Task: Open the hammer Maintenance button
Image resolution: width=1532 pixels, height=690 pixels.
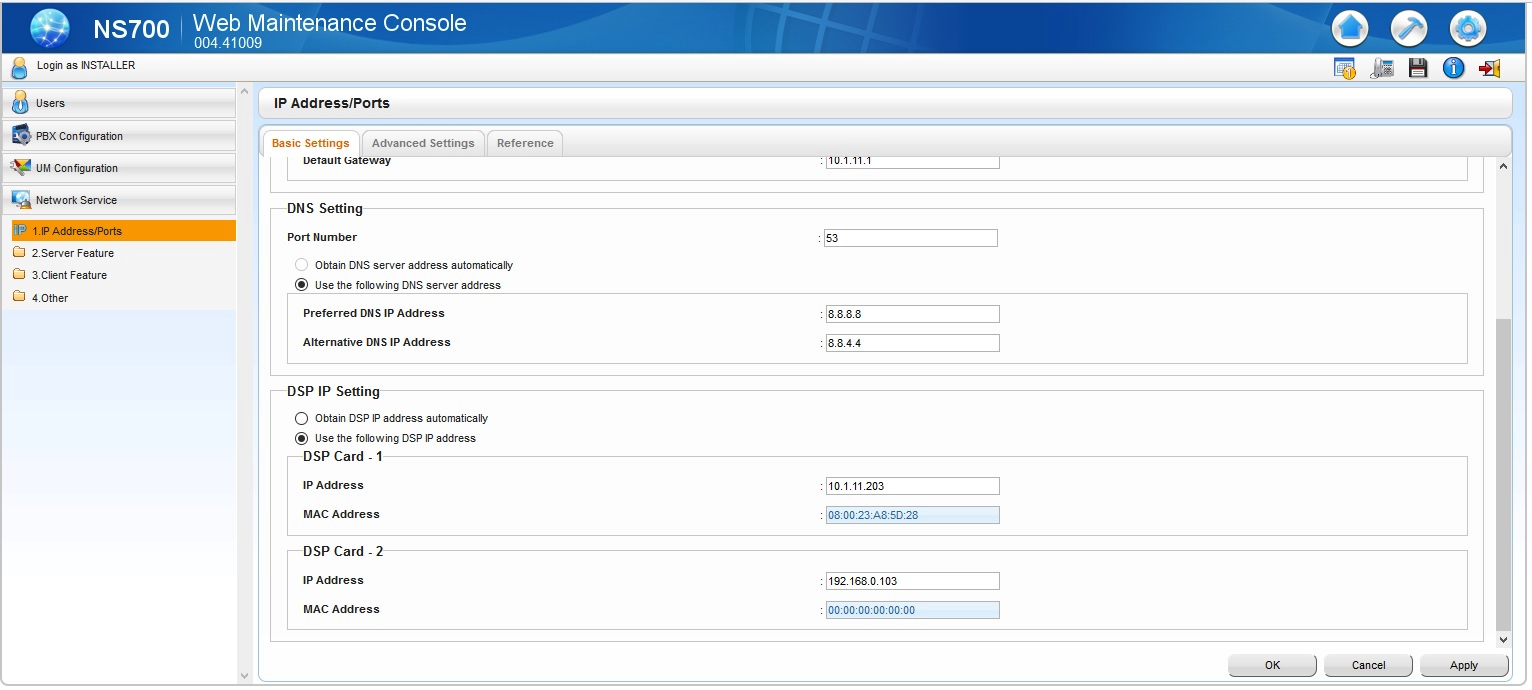Action: coord(1409,28)
